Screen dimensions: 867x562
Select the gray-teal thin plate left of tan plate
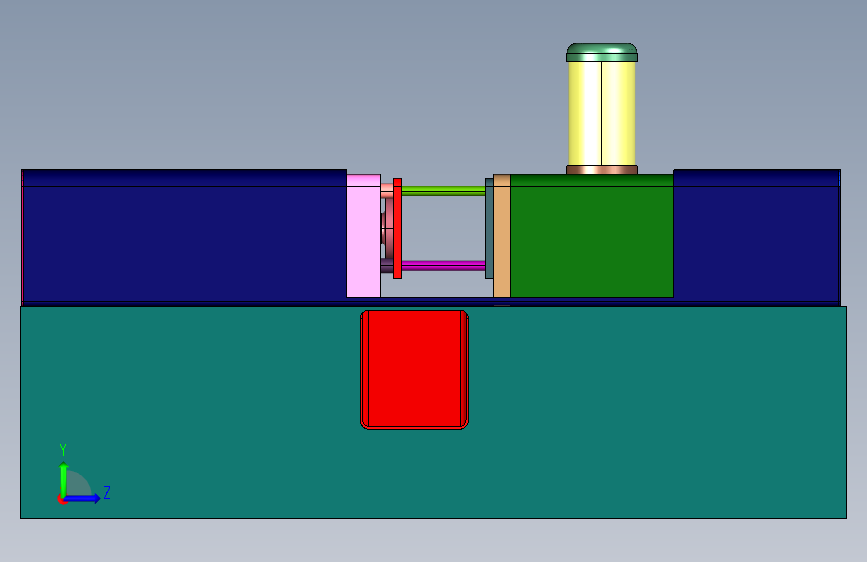[x=489, y=228]
